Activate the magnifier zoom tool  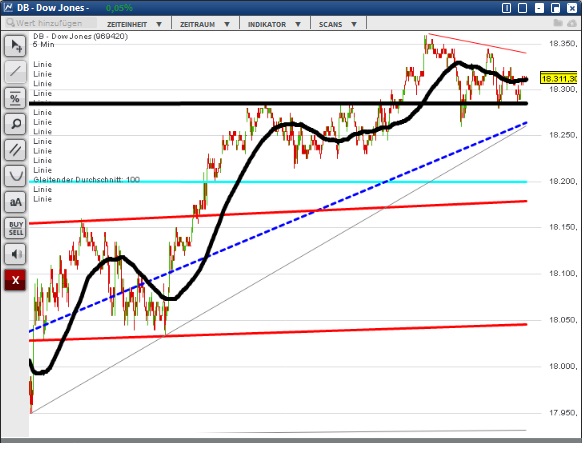click(x=15, y=123)
